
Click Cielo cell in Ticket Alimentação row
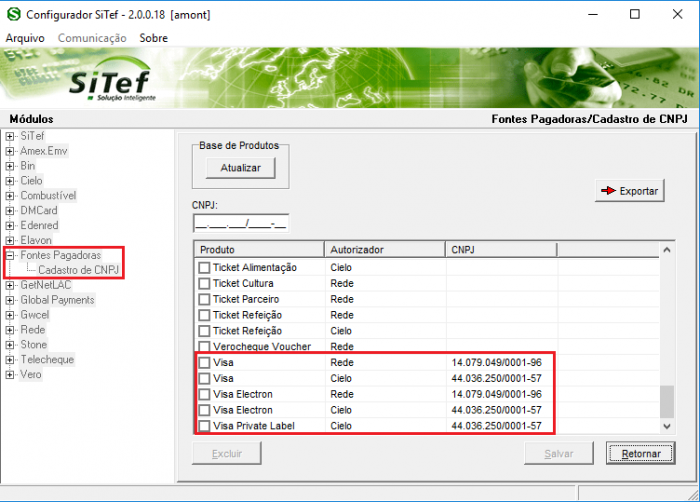tap(341, 268)
